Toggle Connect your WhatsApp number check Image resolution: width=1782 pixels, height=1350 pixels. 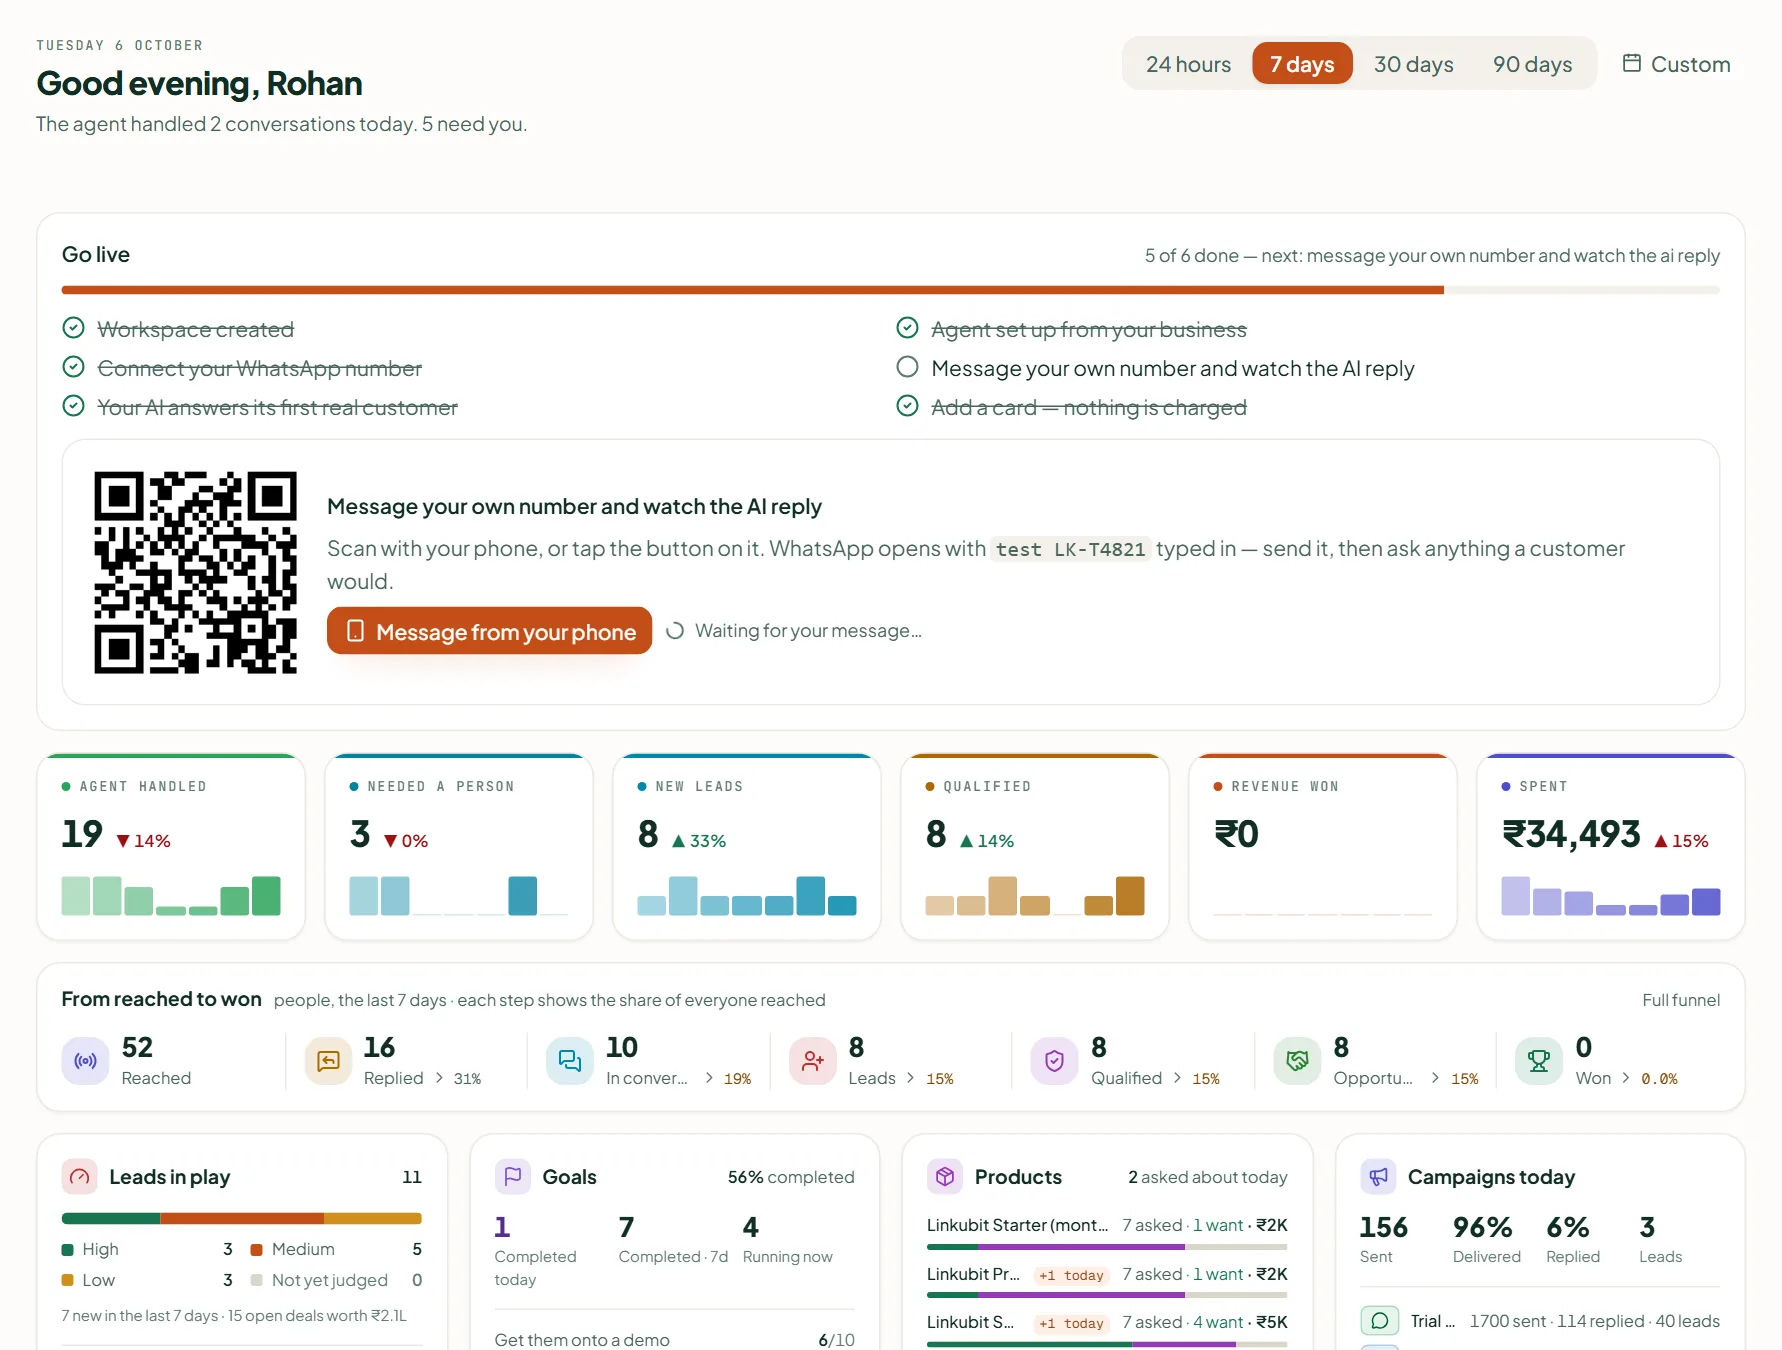coord(73,367)
